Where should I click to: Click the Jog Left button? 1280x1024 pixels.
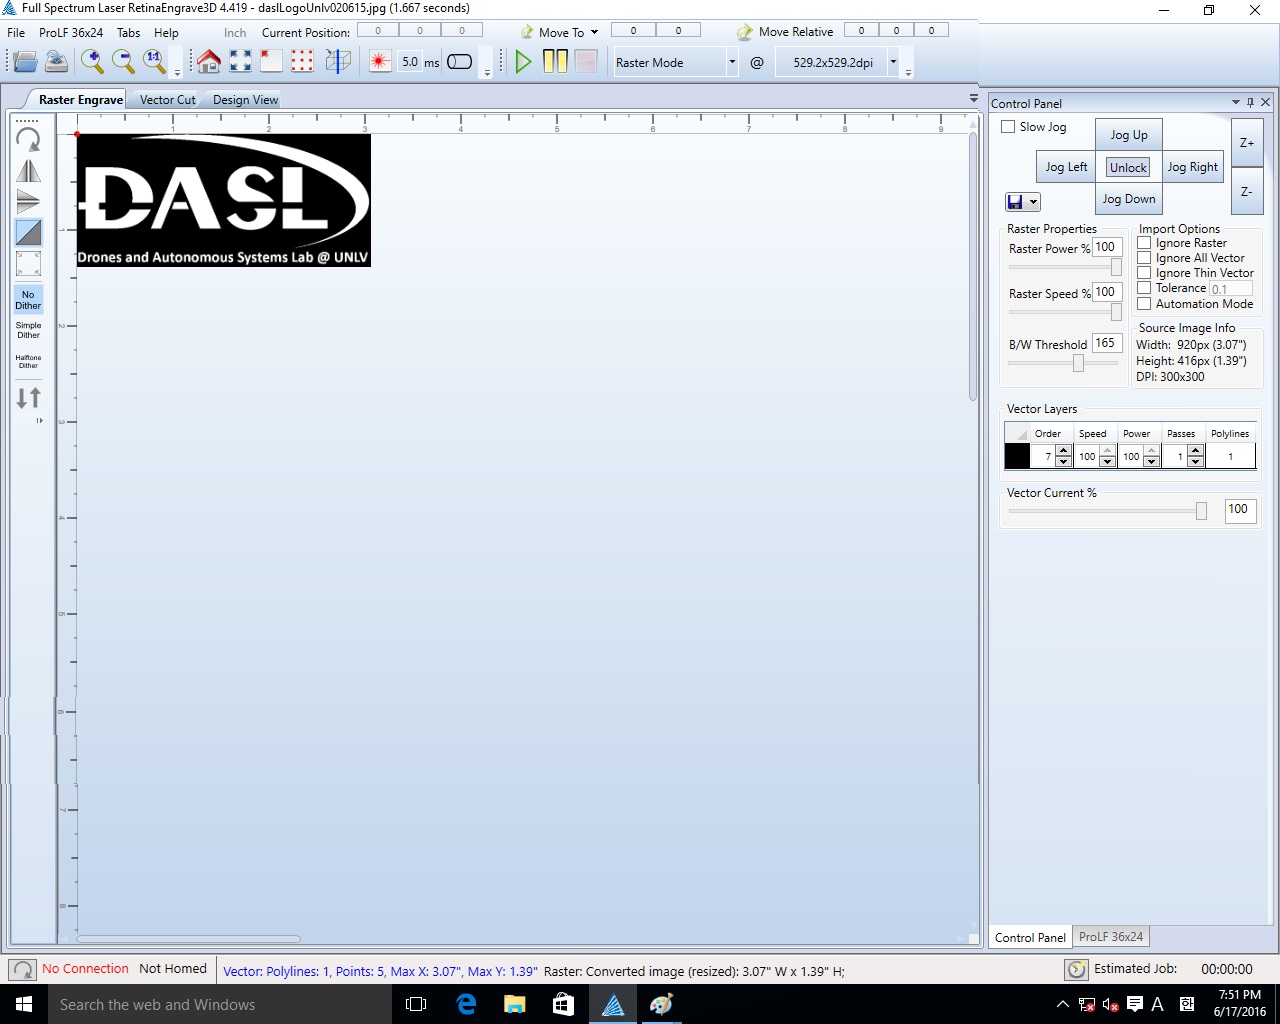pyautogui.click(x=1066, y=167)
